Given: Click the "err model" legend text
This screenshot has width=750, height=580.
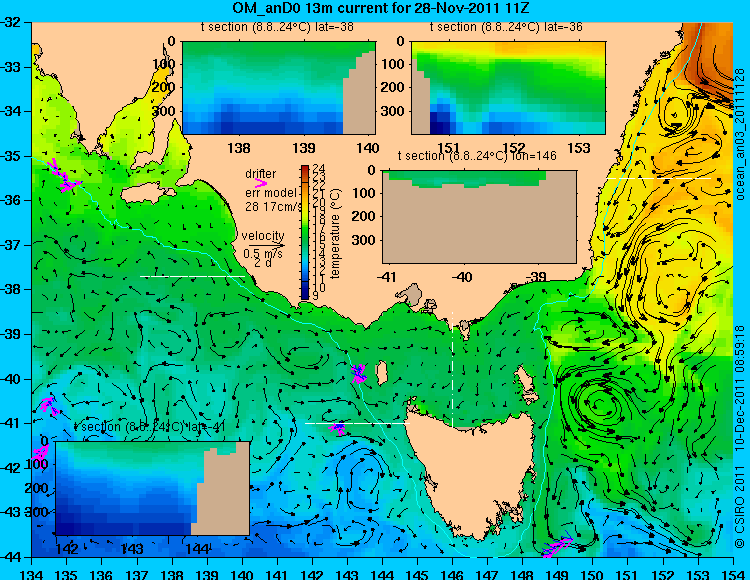Looking at the screenshot, I should point(271,193).
